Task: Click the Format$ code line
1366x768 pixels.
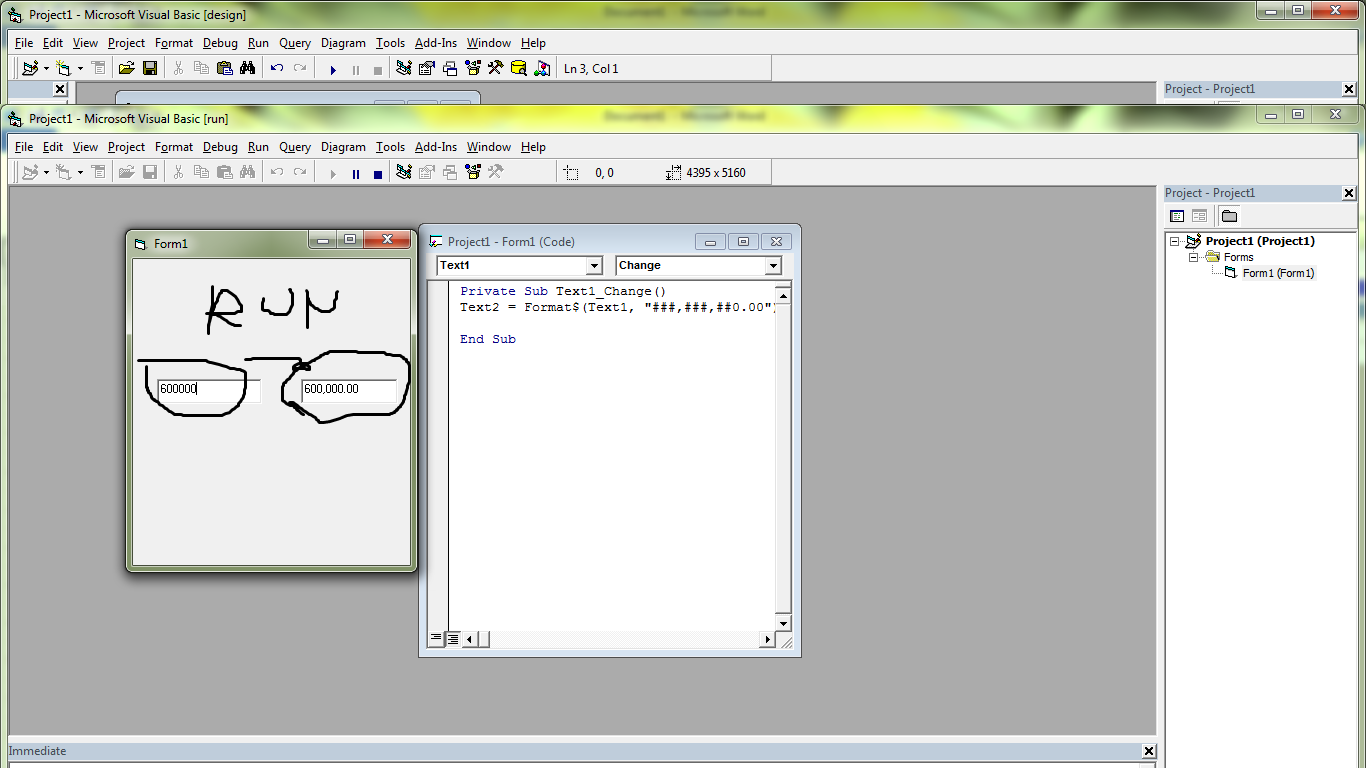Action: [617, 307]
